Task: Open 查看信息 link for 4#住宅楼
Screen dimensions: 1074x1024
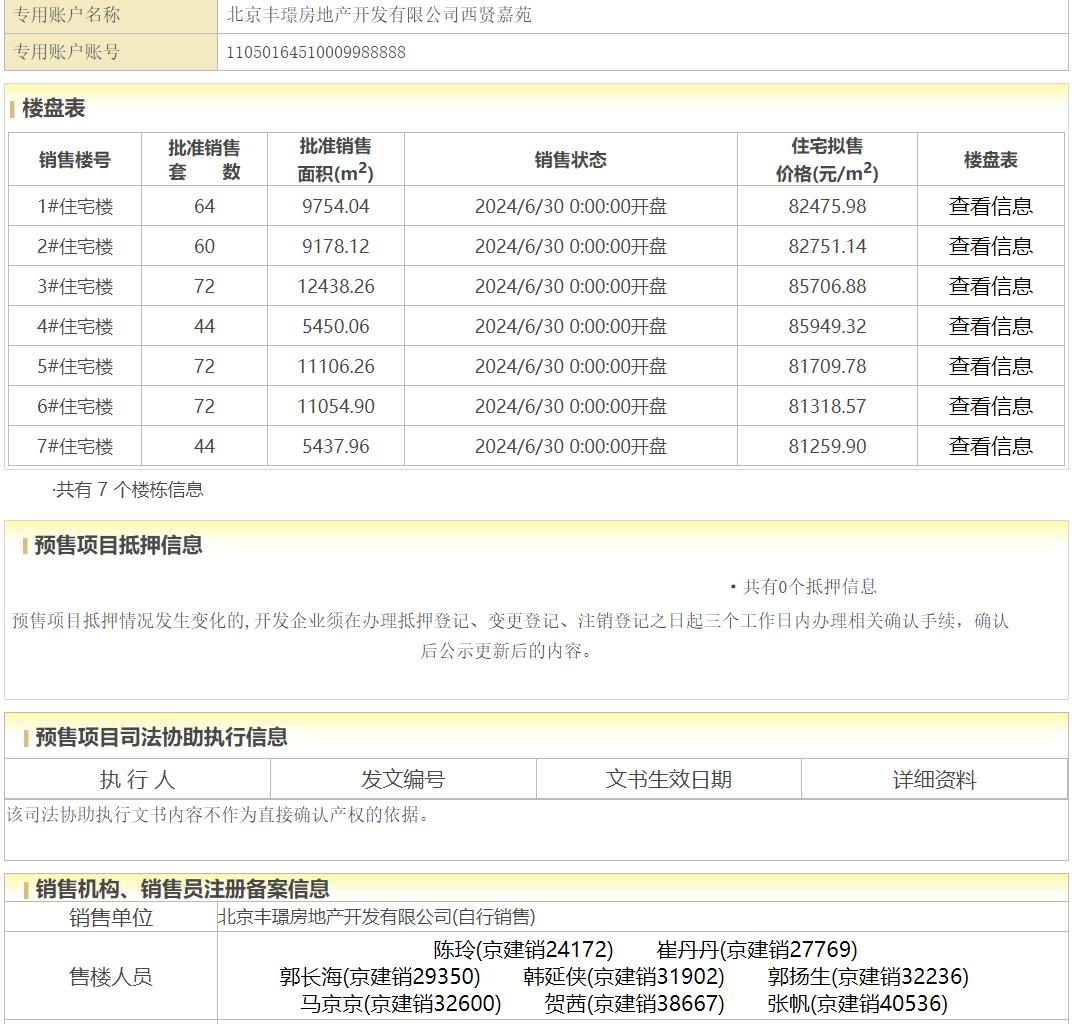Action: coord(990,326)
